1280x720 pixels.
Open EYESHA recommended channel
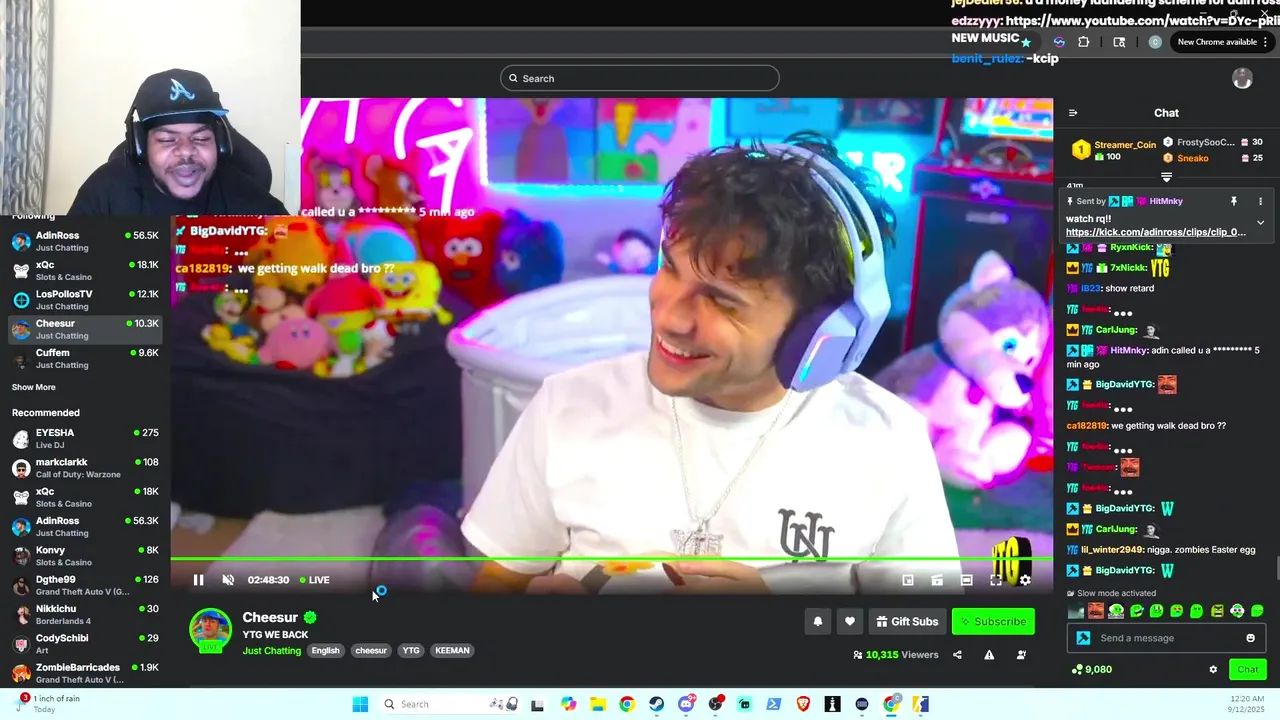pos(85,438)
